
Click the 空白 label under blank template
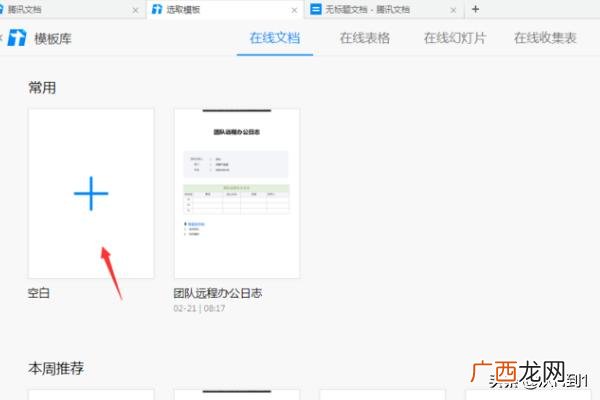[39, 293]
